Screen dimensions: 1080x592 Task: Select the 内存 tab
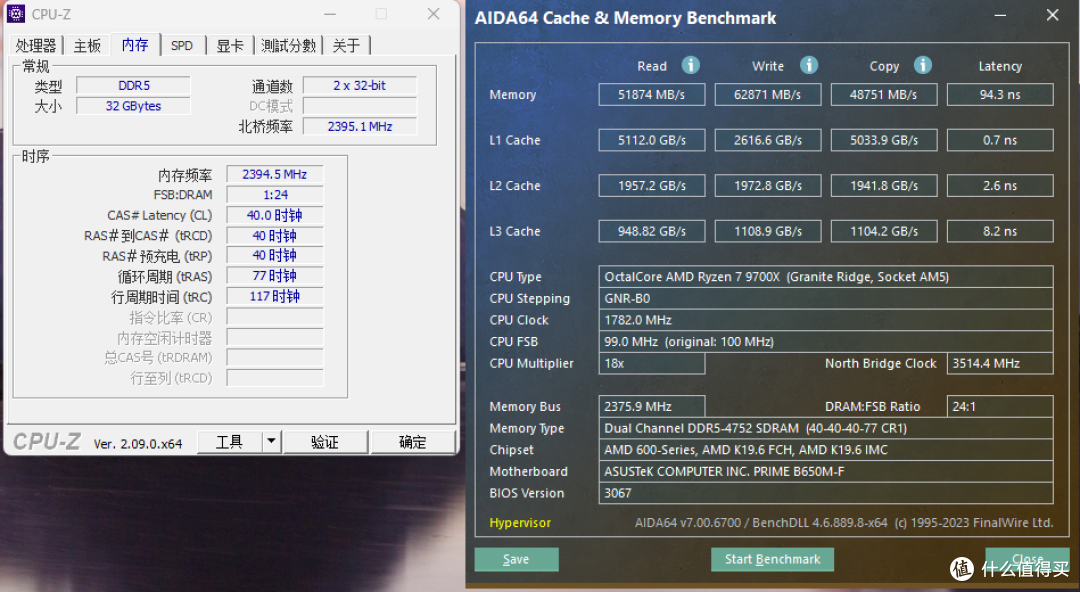tap(135, 45)
